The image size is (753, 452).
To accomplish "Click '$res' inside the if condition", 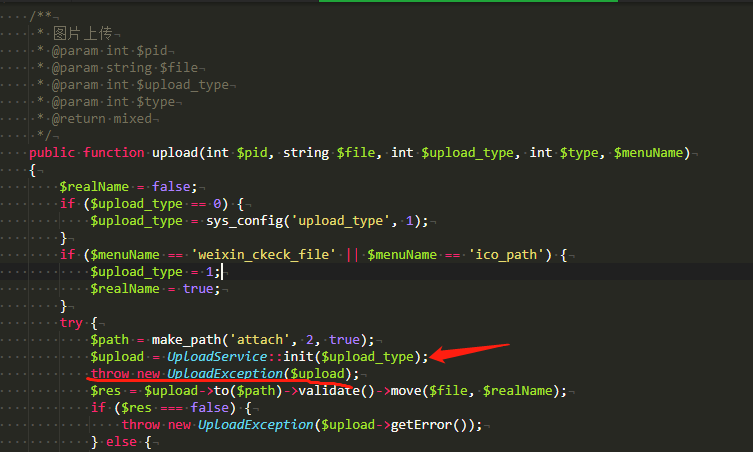I will pyautogui.click(x=136, y=408).
